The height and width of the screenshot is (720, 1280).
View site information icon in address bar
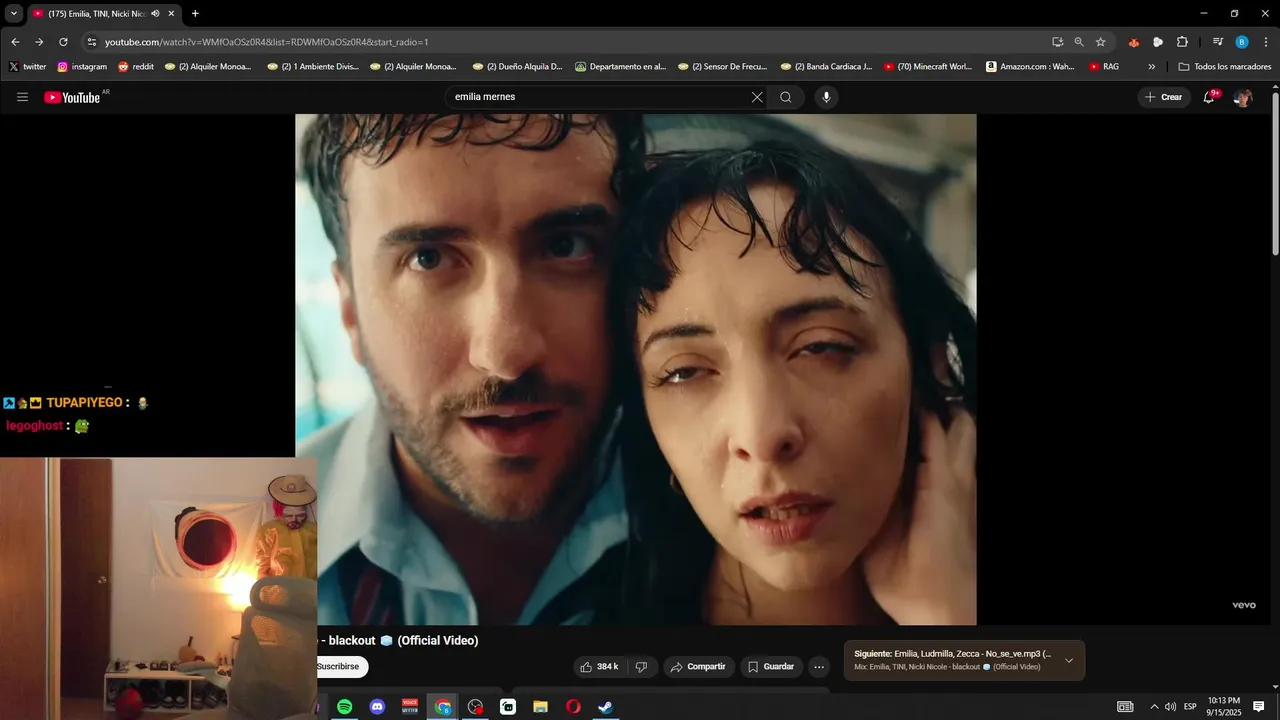pyautogui.click(x=91, y=42)
